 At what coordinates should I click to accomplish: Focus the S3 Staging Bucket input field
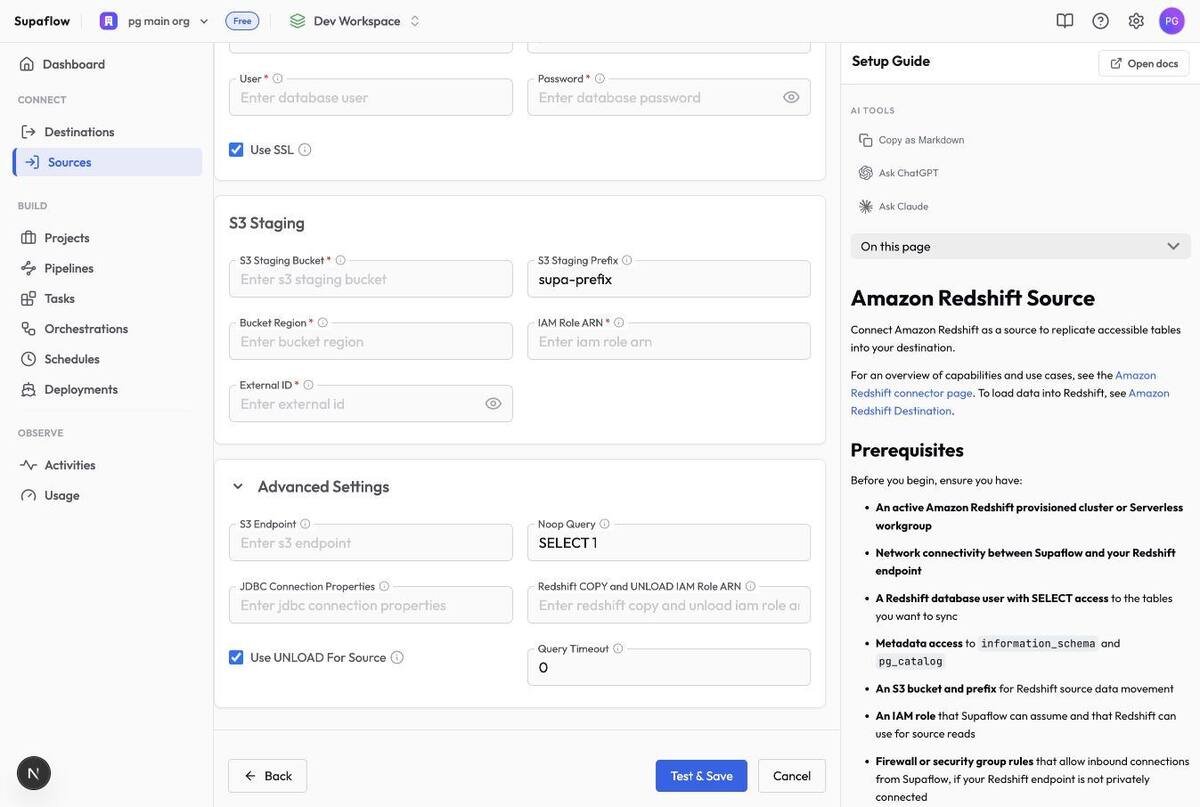(x=371, y=279)
